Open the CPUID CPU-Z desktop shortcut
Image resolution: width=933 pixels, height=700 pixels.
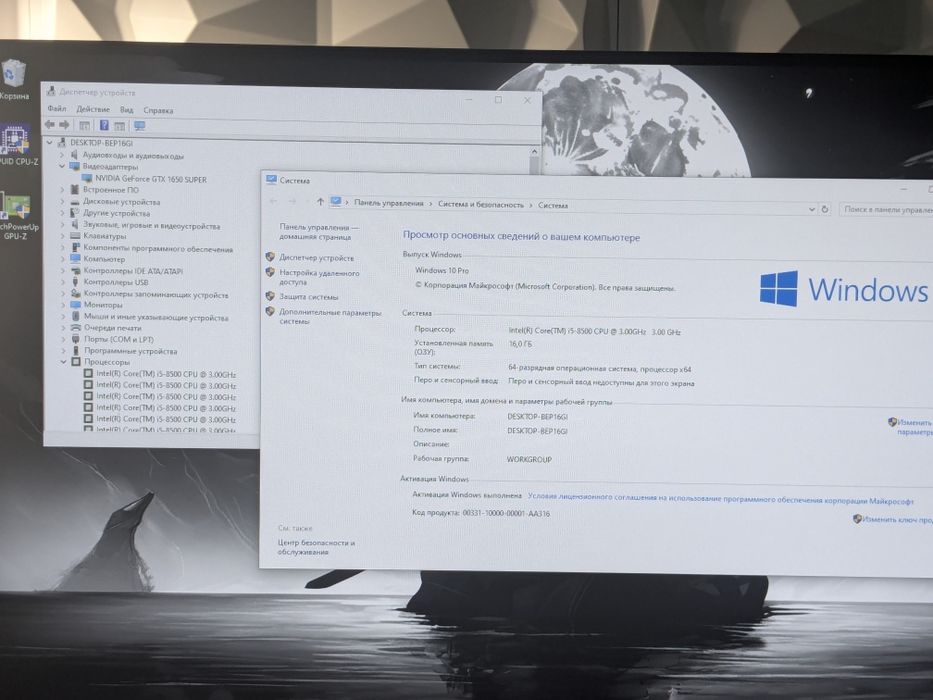tap(17, 145)
